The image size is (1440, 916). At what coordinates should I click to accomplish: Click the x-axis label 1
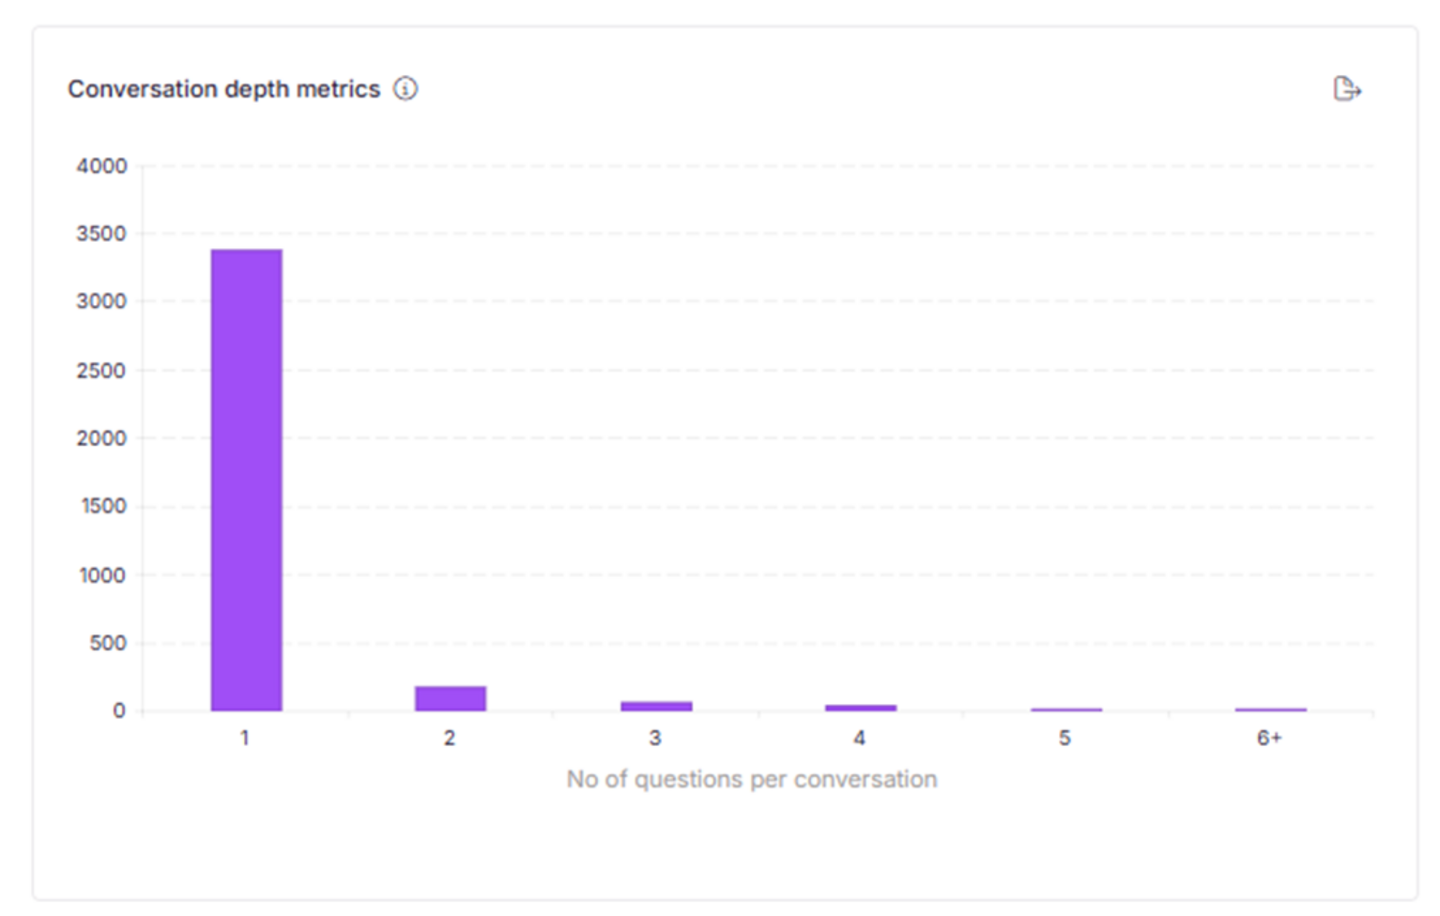click(x=245, y=738)
